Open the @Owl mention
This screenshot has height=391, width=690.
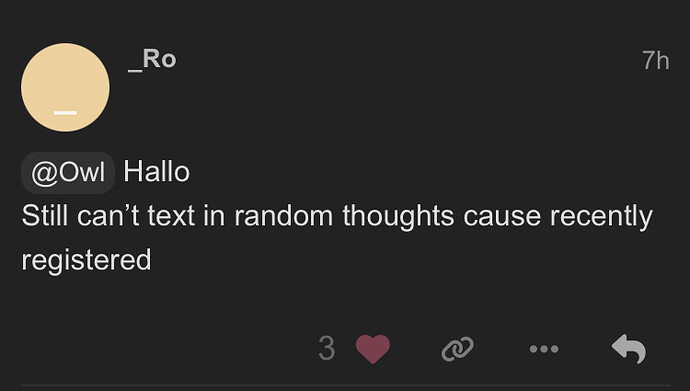click(x=68, y=172)
